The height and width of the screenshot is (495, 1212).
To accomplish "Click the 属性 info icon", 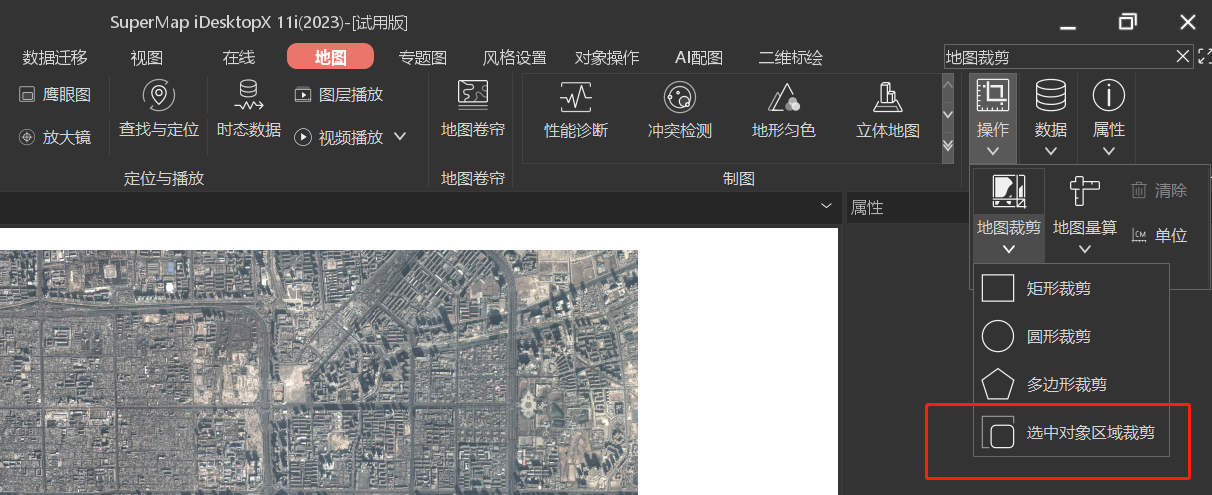I will tap(1109, 96).
